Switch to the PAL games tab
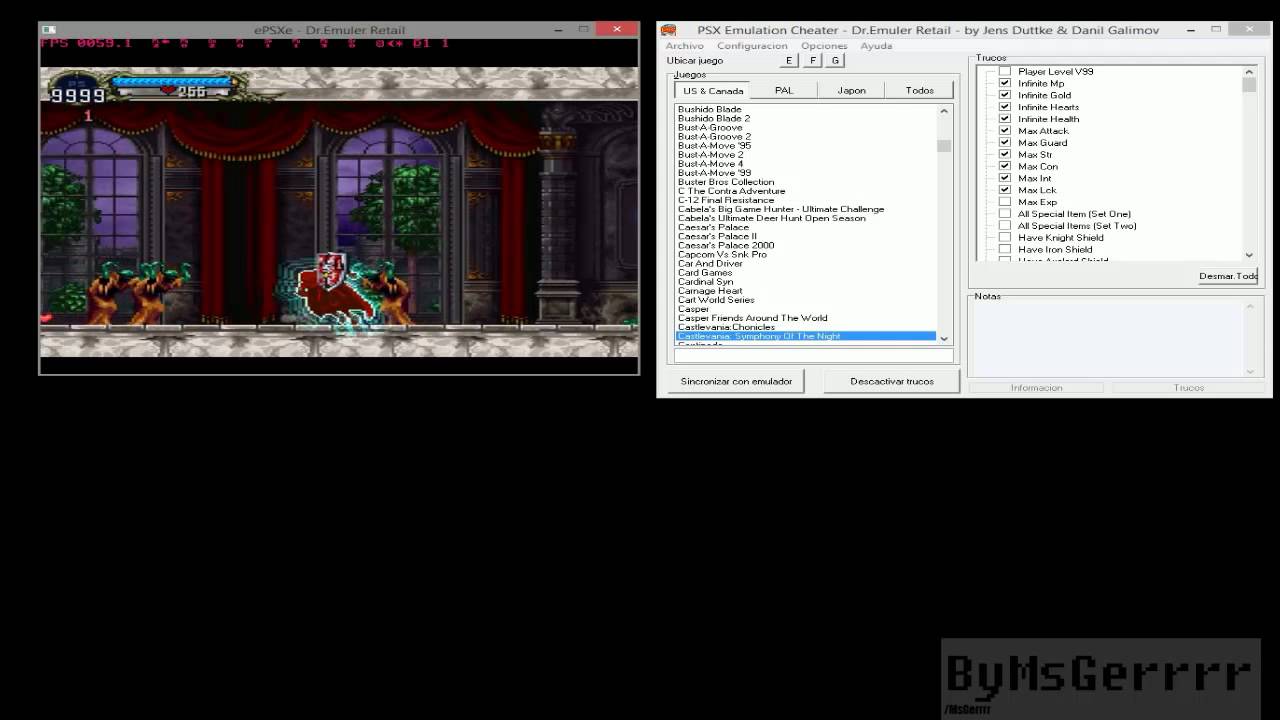The image size is (1280, 720). [784, 90]
